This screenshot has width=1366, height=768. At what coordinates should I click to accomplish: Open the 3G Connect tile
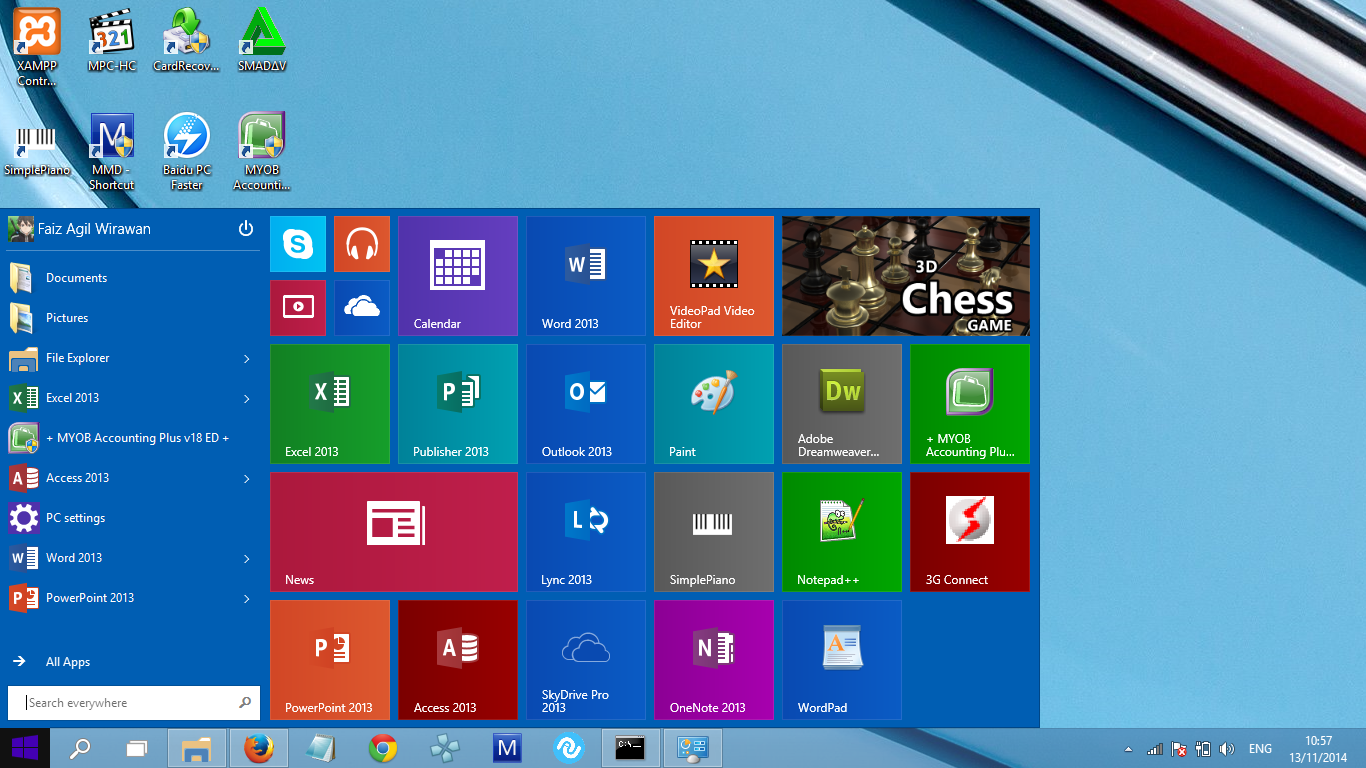coord(970,532)
